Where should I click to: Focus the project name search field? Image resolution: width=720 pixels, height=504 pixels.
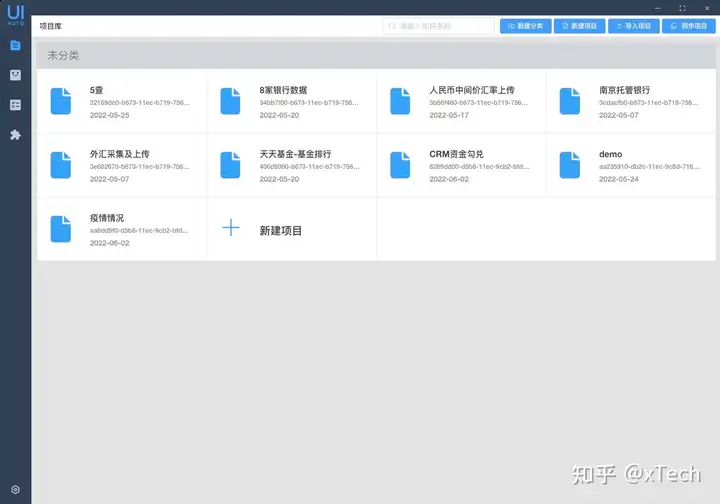point(439,26)
